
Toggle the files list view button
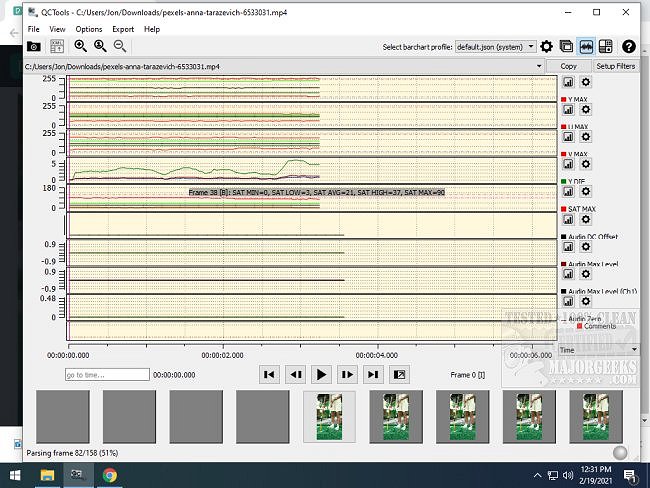coord(566,46)
